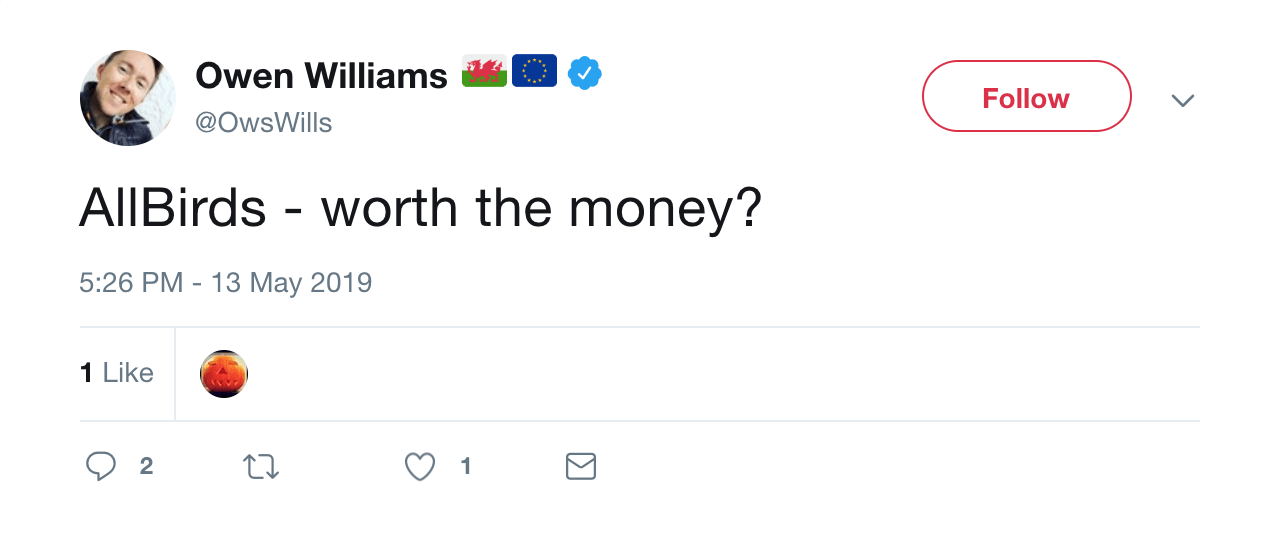Open the @OwsWills handle link
1277x542 pixels.
pyautogui.click(x=264, y=123)
